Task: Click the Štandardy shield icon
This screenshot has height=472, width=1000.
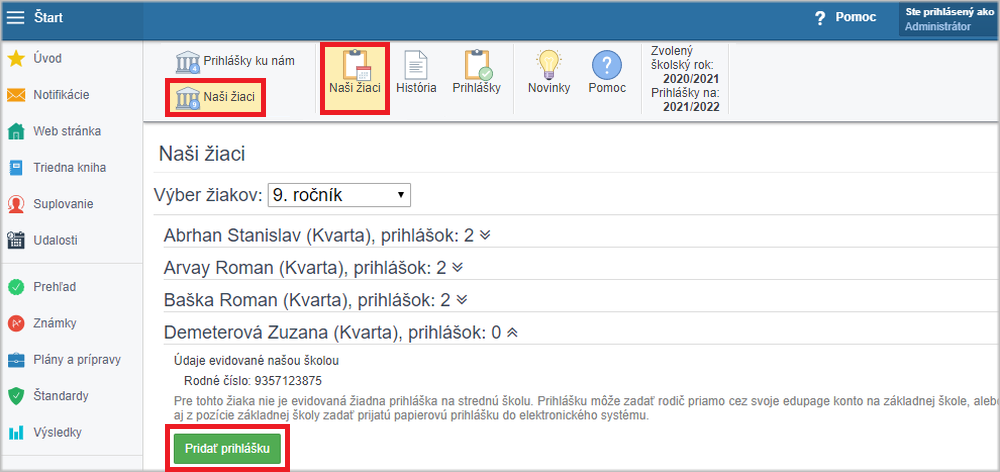Action: pos(15,396)
